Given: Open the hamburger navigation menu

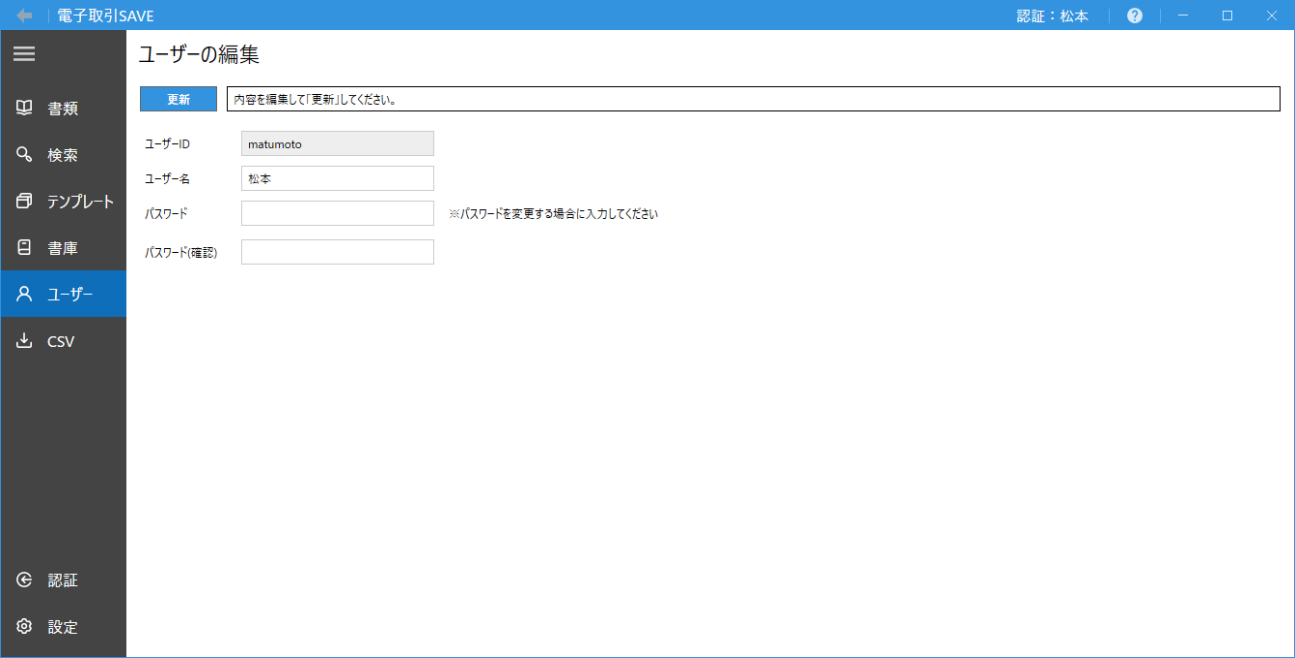Looking at the screenshot, I should (x=24, y=54).
